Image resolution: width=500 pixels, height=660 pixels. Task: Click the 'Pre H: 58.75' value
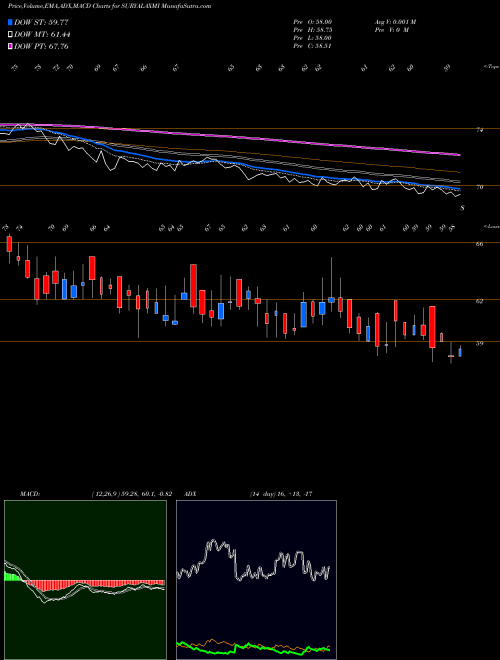(x=313, y=30)
